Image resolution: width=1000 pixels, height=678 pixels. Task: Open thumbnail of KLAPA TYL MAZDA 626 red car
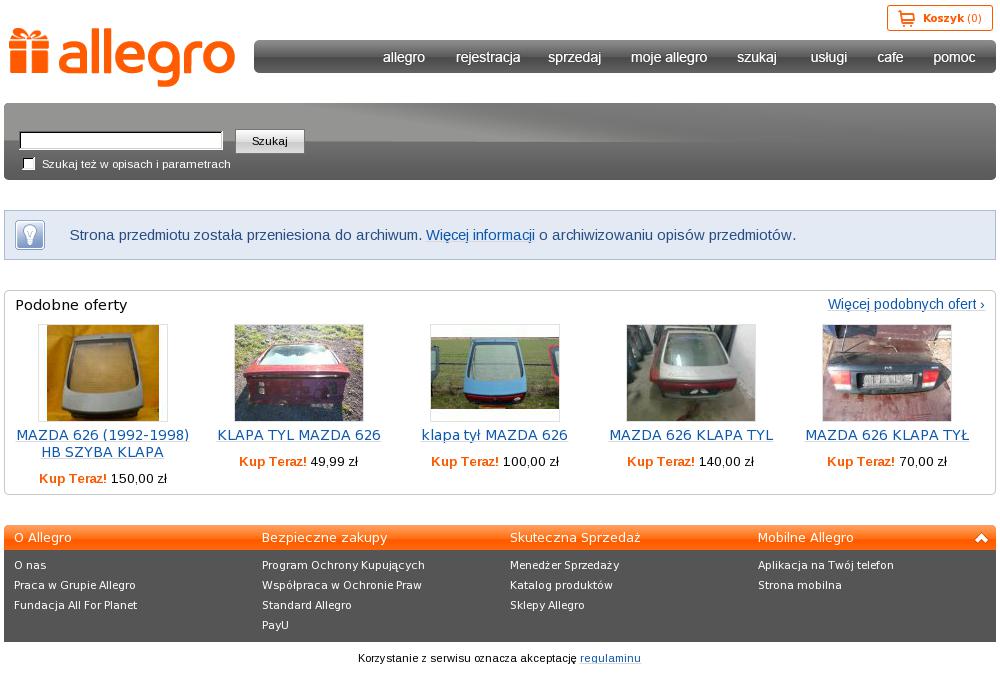tap(298, 372)
